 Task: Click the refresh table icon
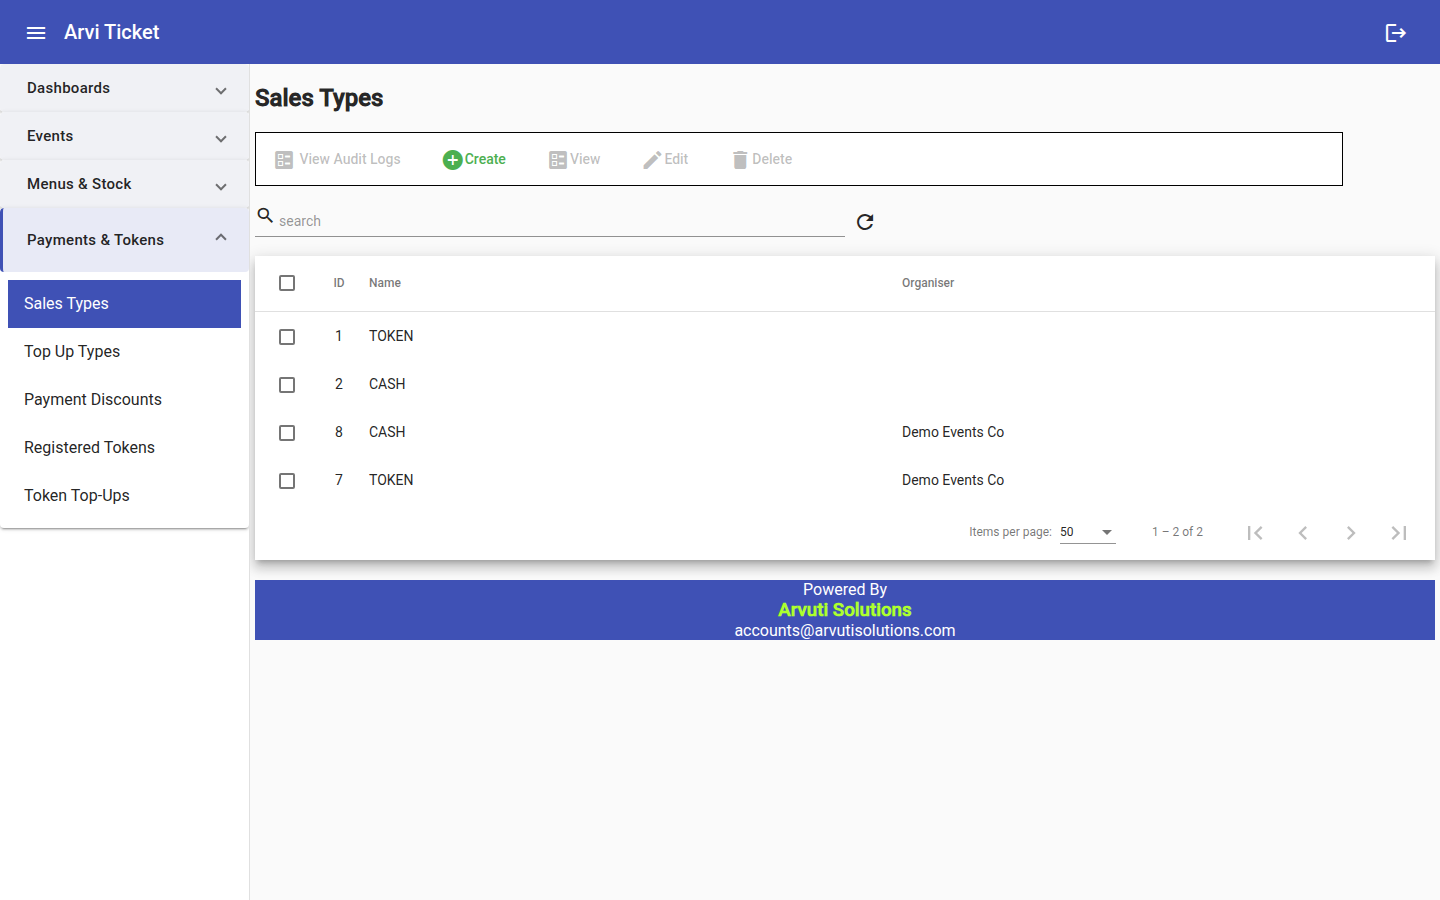pyautogui.click(x=865, y=222)
